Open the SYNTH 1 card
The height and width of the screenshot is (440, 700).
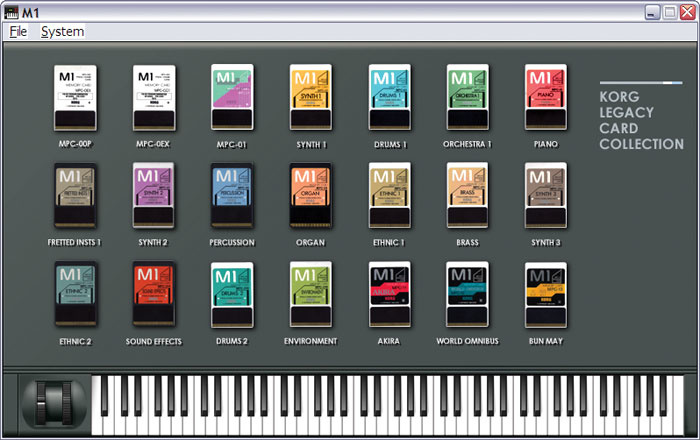point(310,98)
